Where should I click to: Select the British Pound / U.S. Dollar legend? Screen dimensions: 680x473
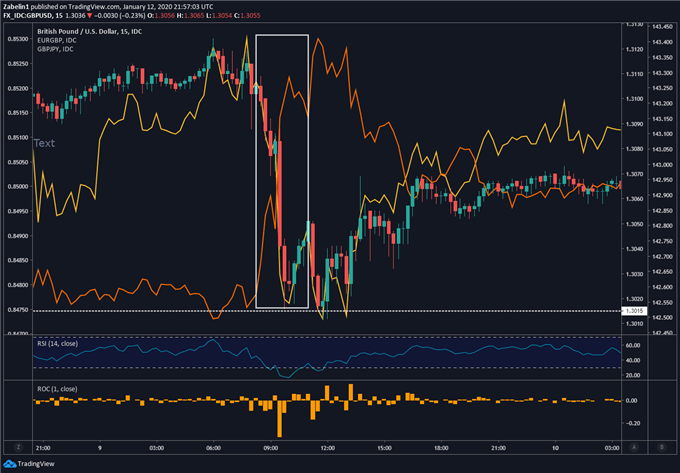(x=89, y=32)
